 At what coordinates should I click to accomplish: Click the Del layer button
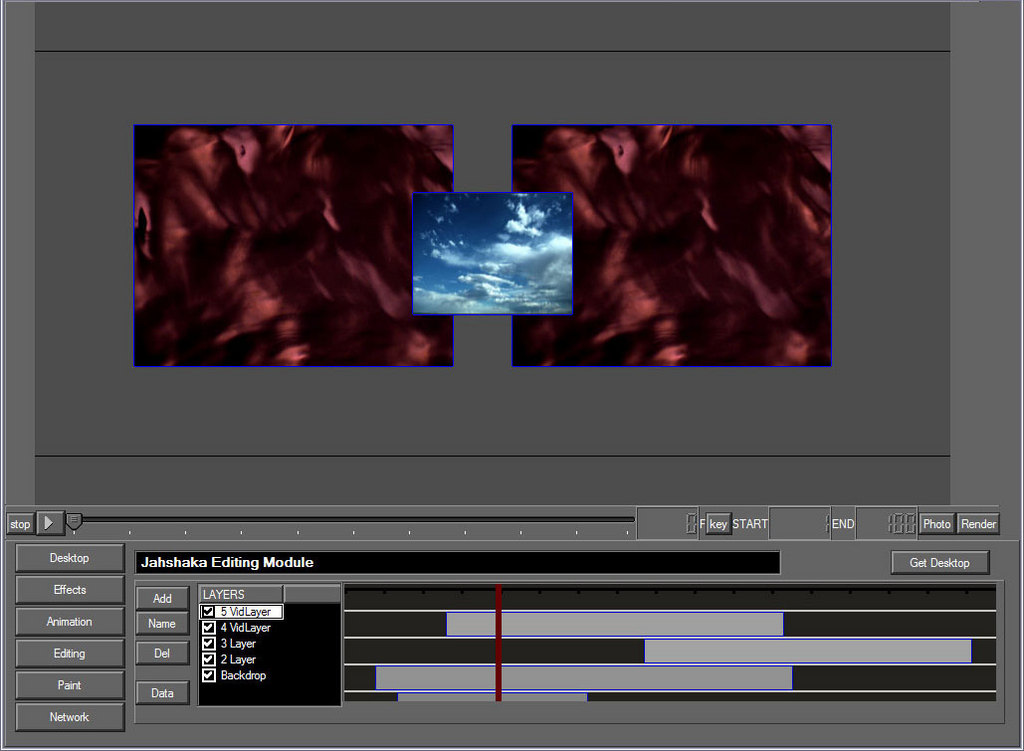click(x=162, y=654)
